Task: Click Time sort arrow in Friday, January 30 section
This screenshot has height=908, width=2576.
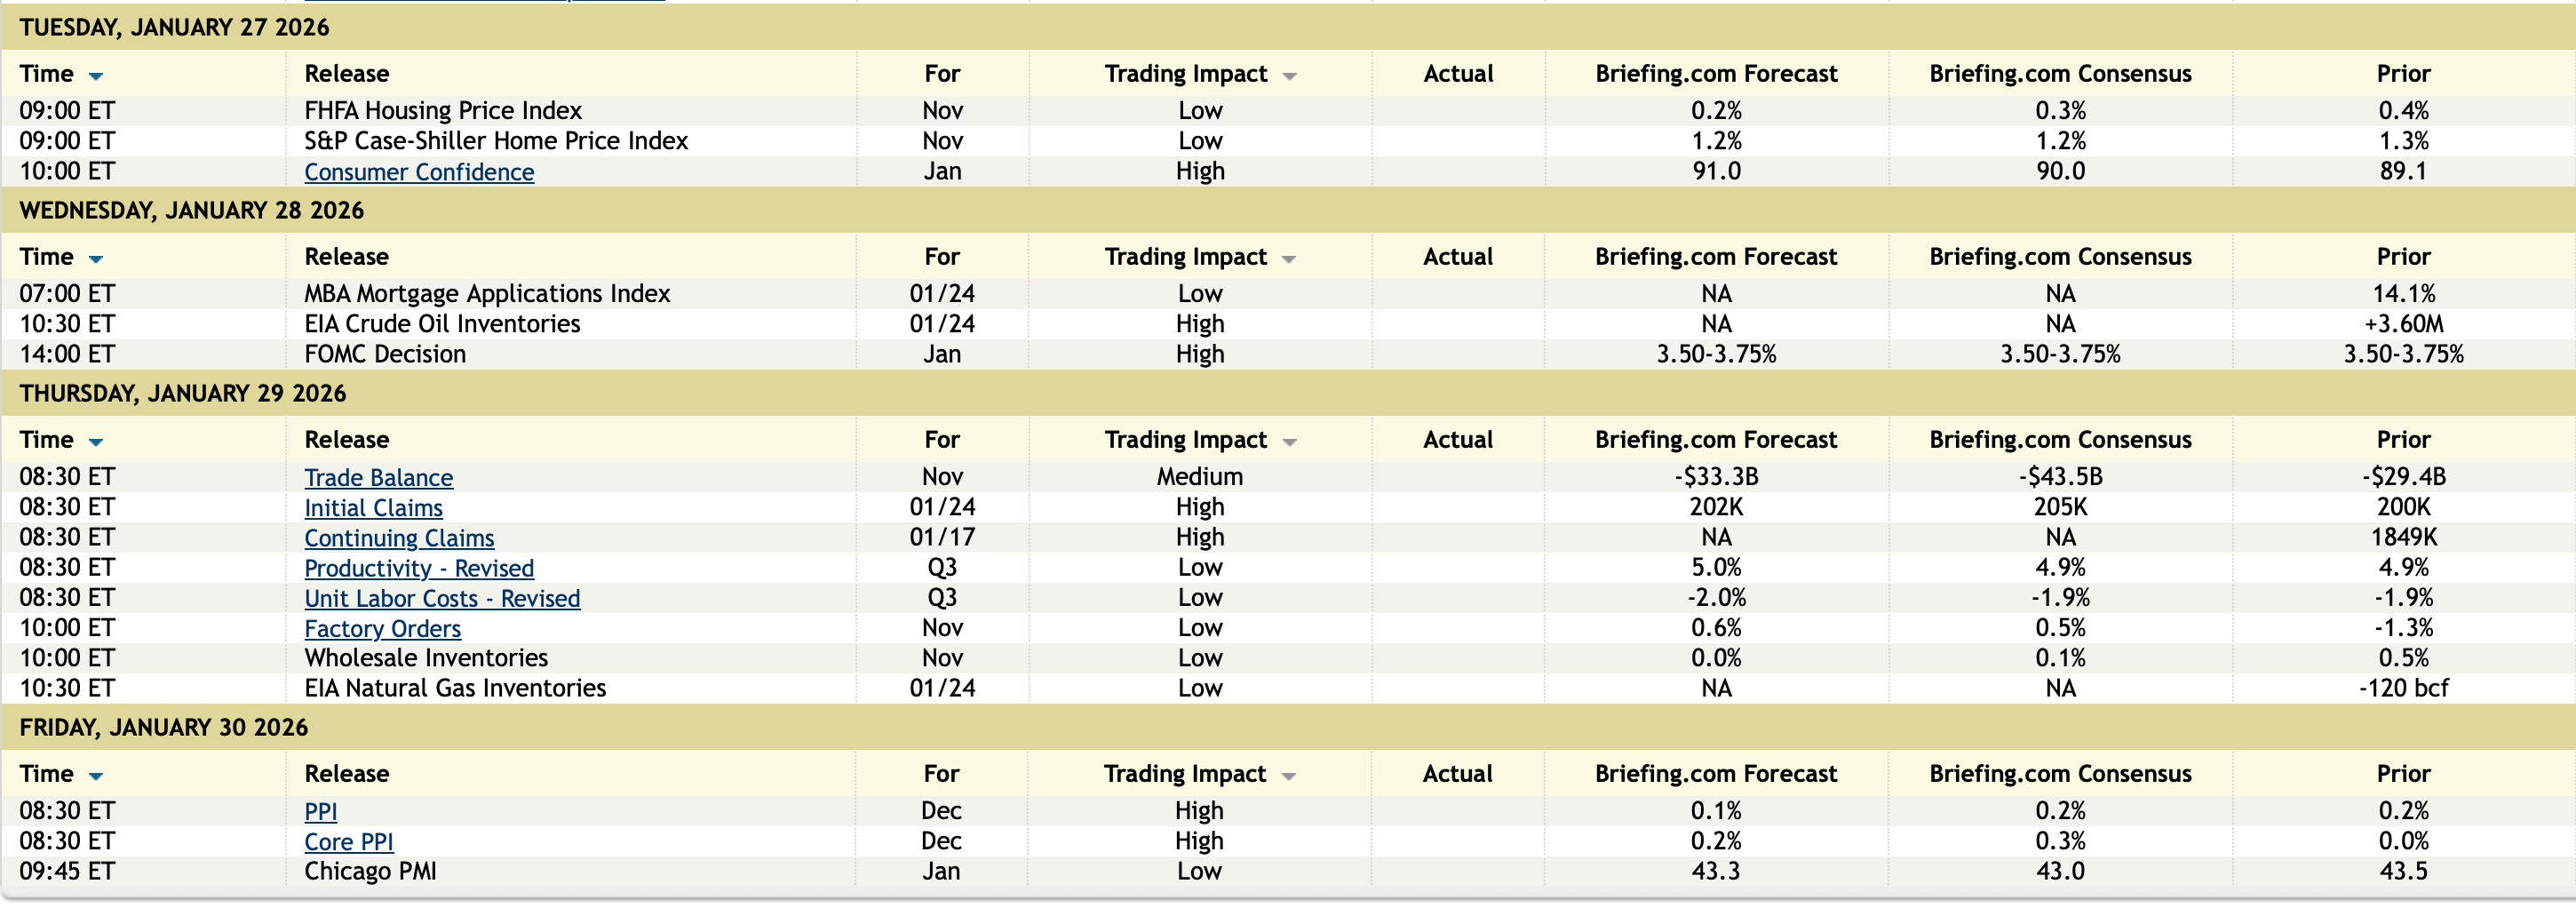Action: tap(96, 776)
